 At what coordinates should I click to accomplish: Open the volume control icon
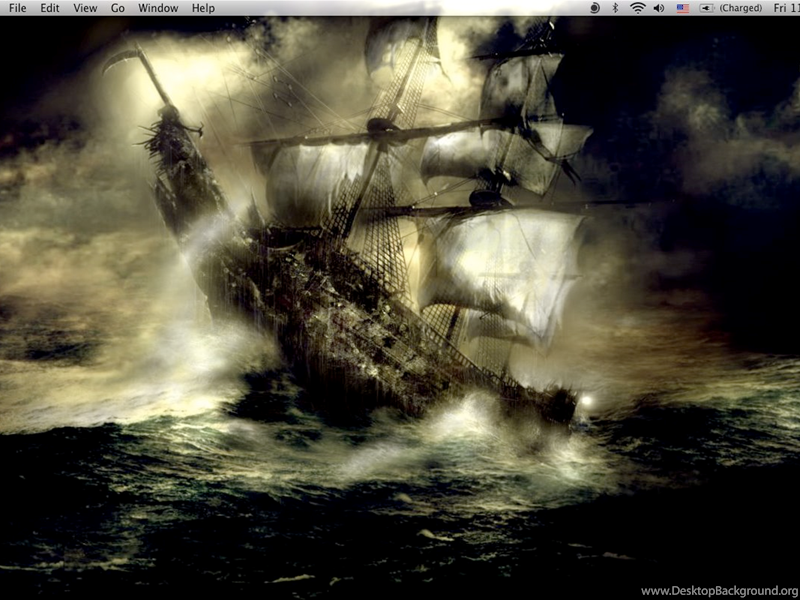click(659, 8)
